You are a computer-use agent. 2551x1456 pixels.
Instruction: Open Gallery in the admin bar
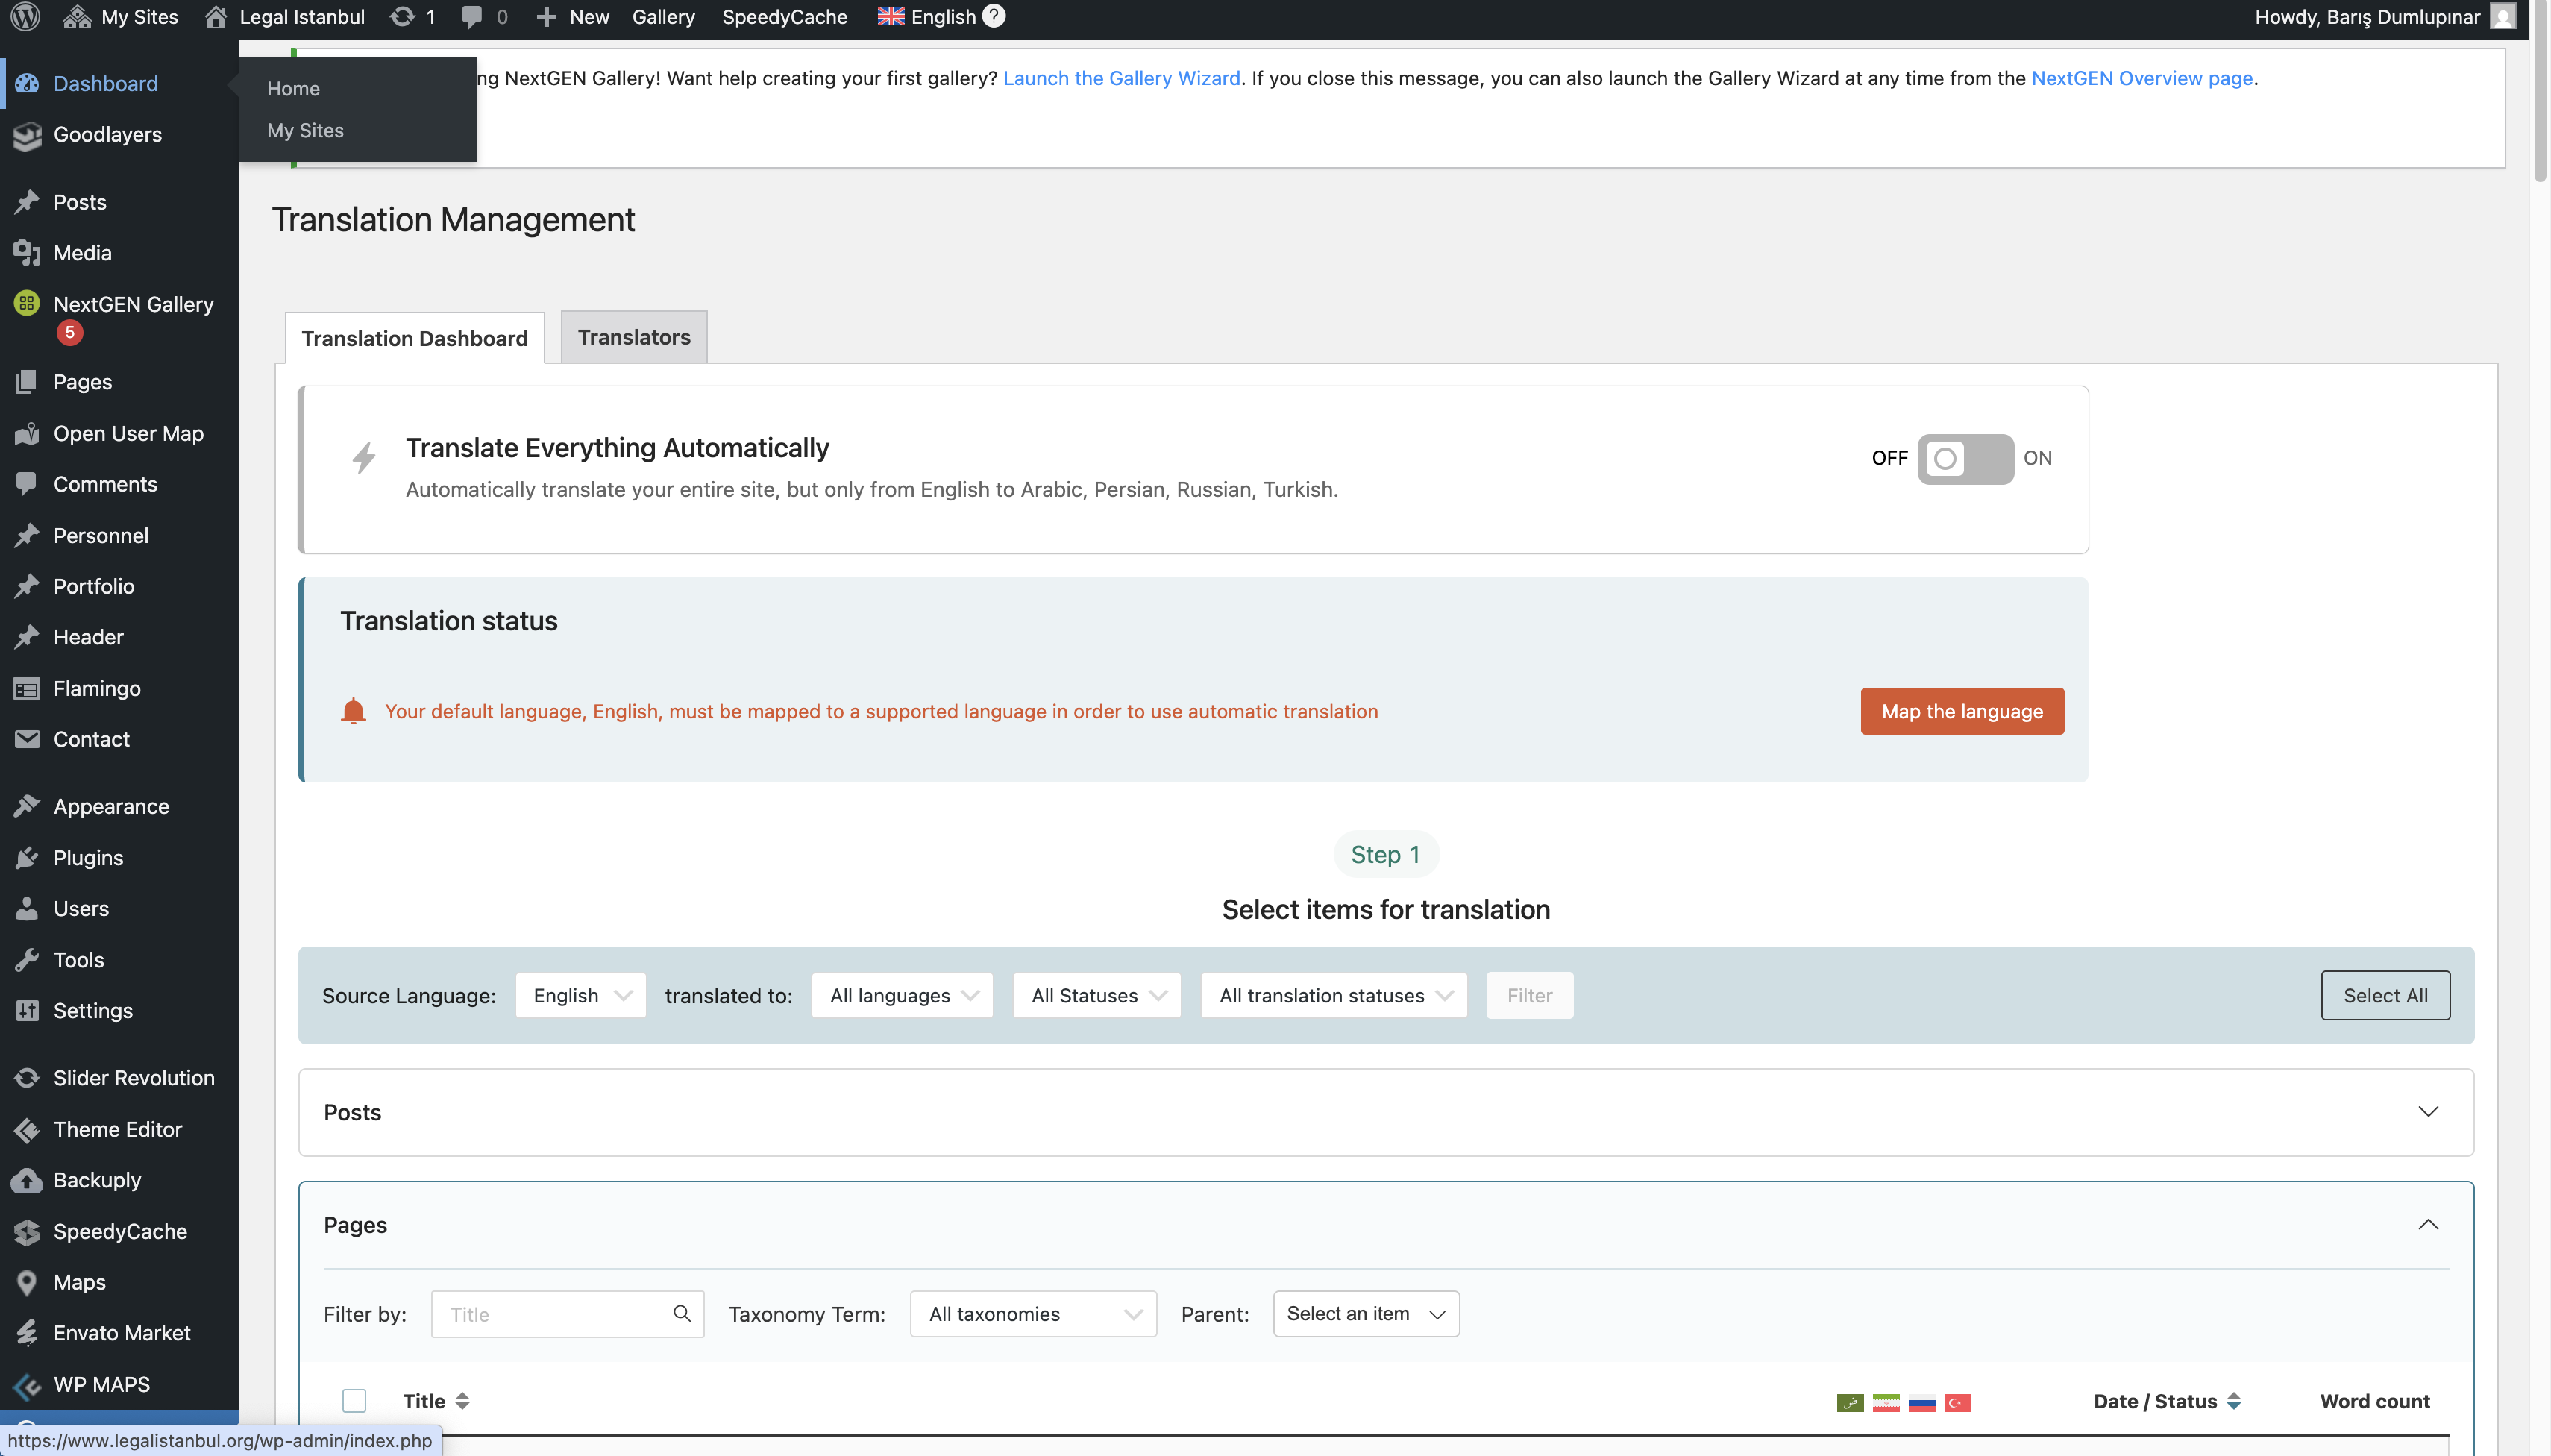tap(663, 17)
